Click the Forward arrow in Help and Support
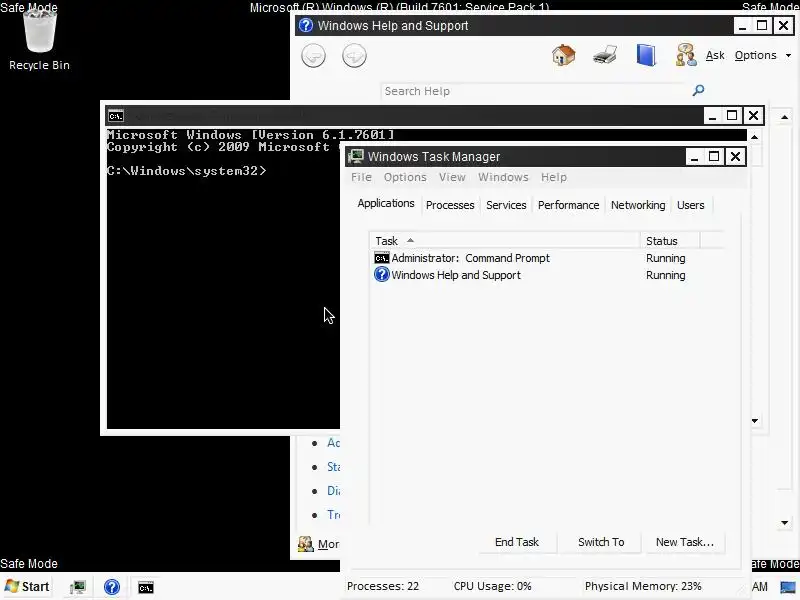The width and height of the screenshot is (800, 600). point(354,55)
